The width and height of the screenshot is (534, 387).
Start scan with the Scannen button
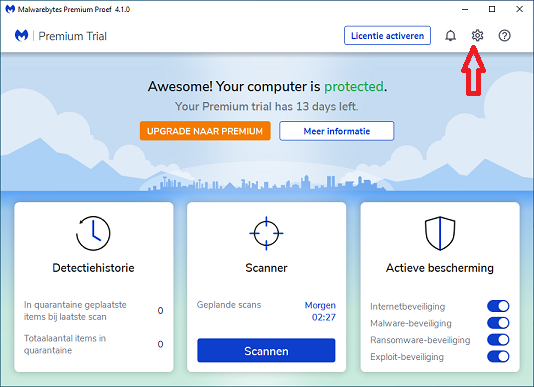[x=266, y=351]
